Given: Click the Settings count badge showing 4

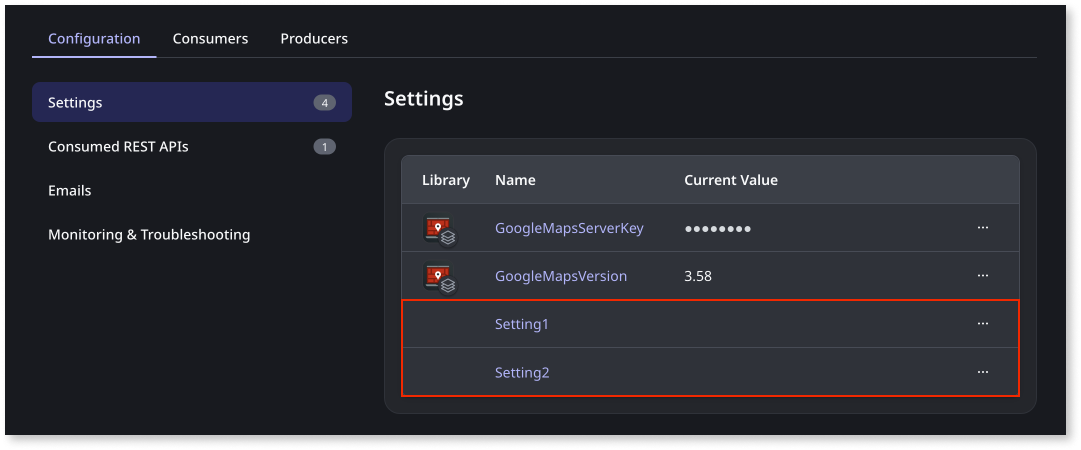Looking at the screenshot, I should pyautogui.click(x=324, y=102).
